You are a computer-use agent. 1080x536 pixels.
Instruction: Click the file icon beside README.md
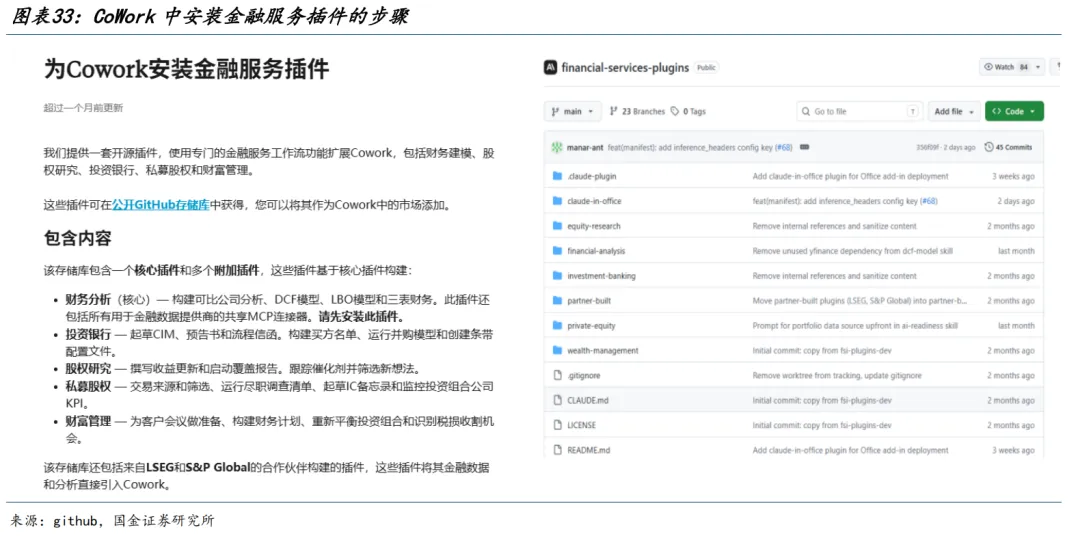tap(557, 450)
